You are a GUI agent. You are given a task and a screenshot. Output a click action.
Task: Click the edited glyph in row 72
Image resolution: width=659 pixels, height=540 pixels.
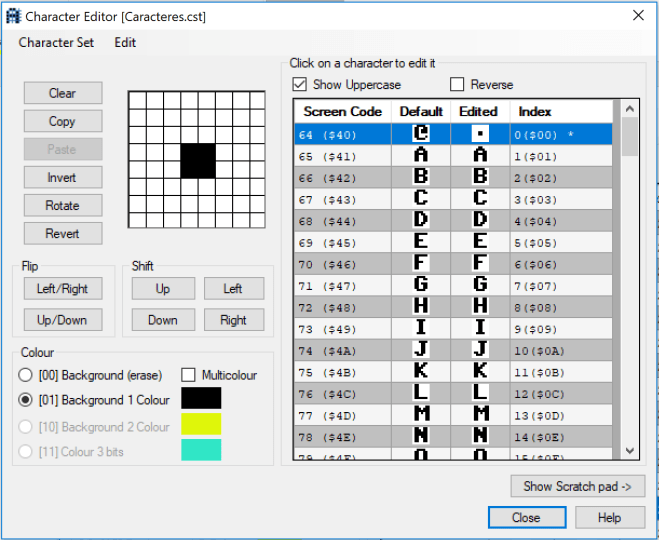pyautogui.click(x=480, y=306)
